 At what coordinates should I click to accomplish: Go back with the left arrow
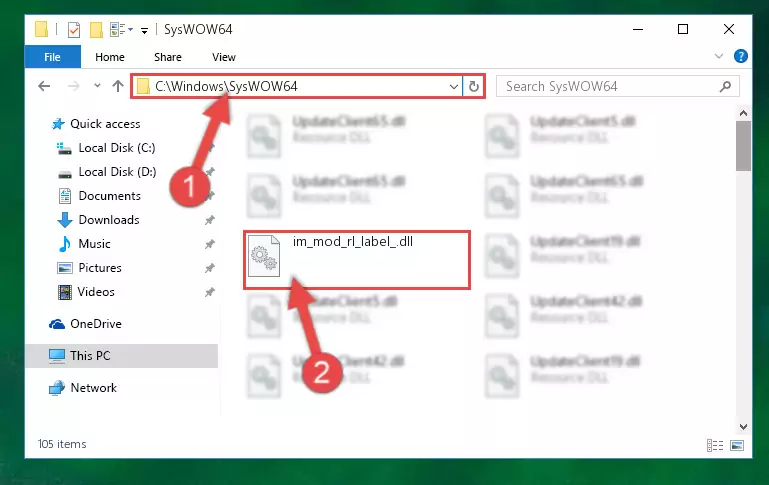(44, 86)
